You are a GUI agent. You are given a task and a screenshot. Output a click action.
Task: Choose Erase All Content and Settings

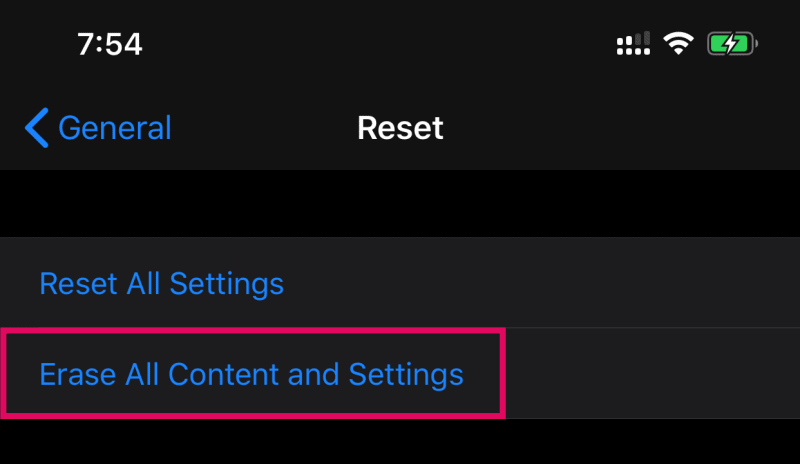click(x=252, y=375)
